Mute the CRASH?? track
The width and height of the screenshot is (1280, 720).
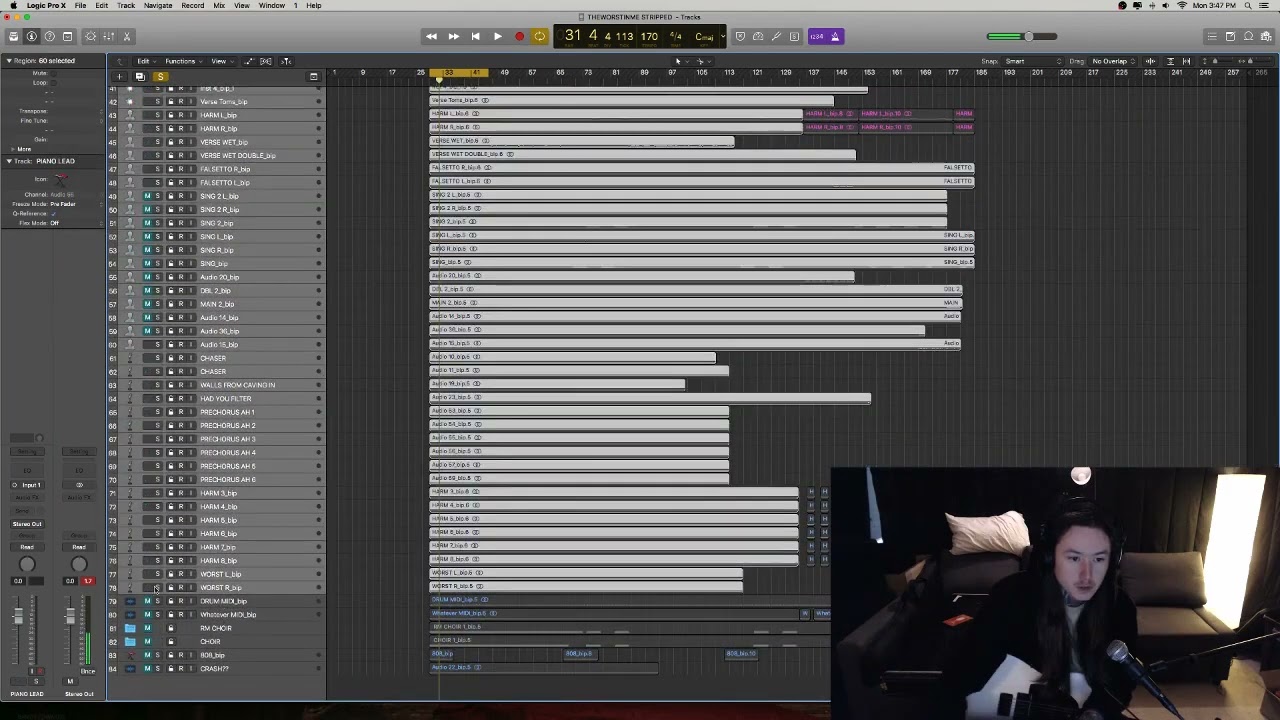(x=147, y=668)
